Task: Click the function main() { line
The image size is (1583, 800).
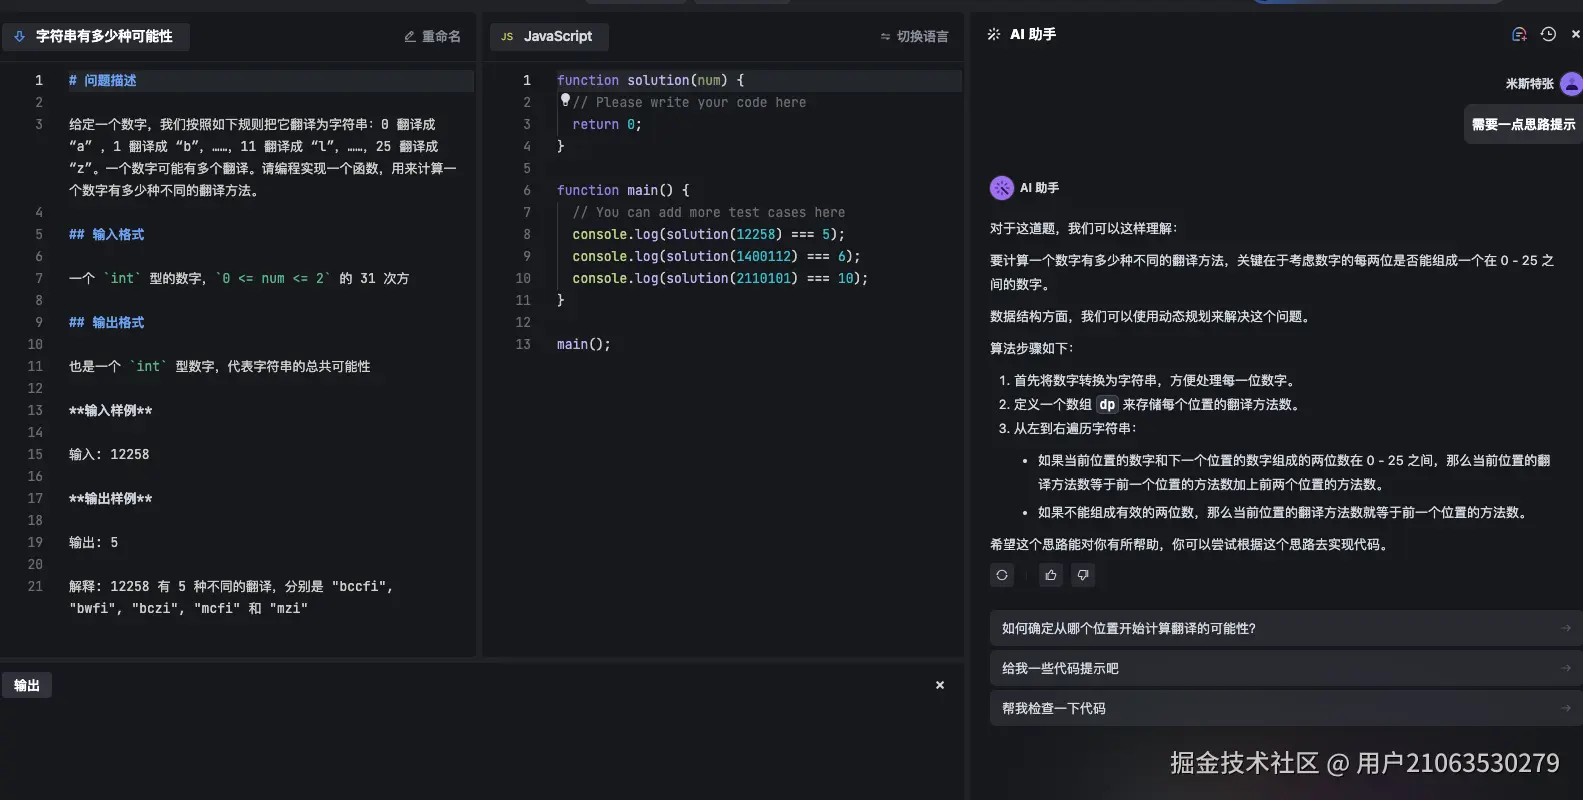Action: pos(623,190)
